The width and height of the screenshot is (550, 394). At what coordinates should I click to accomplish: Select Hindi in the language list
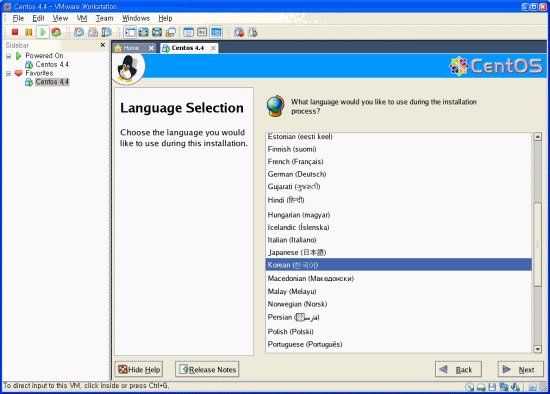tap(399, 200)
